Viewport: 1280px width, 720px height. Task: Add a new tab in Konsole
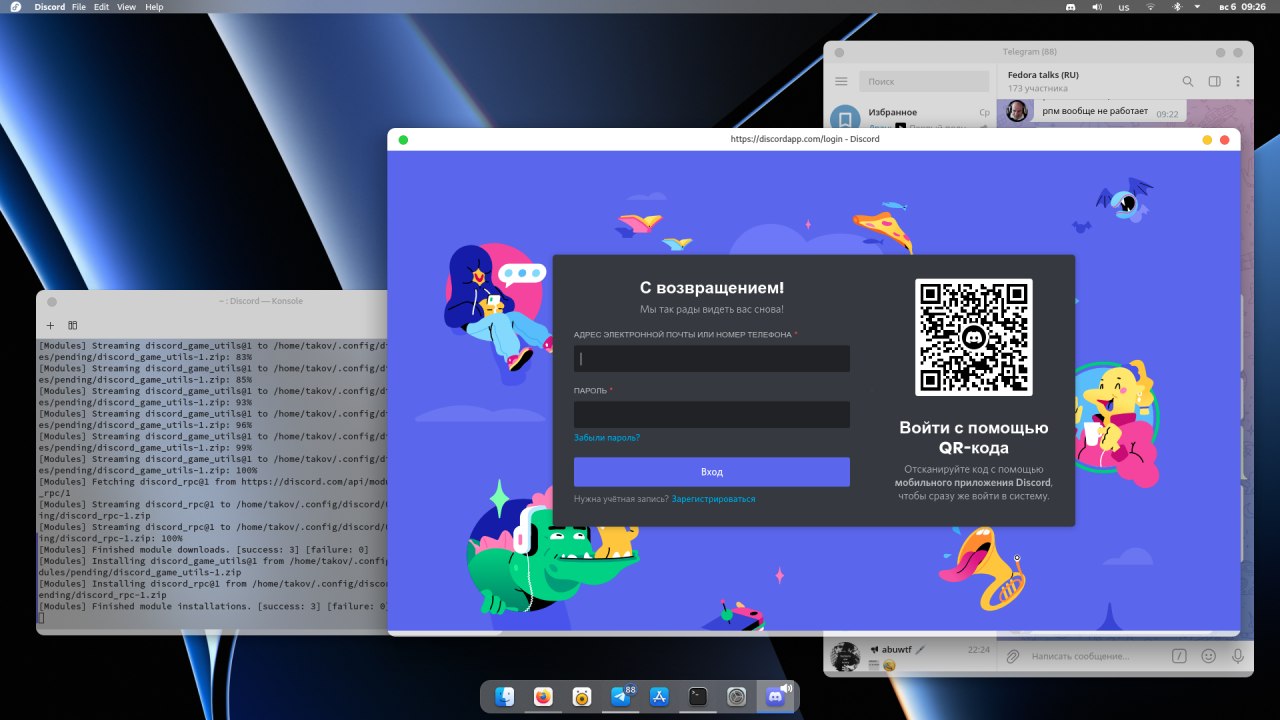click(x=51, y=325)
